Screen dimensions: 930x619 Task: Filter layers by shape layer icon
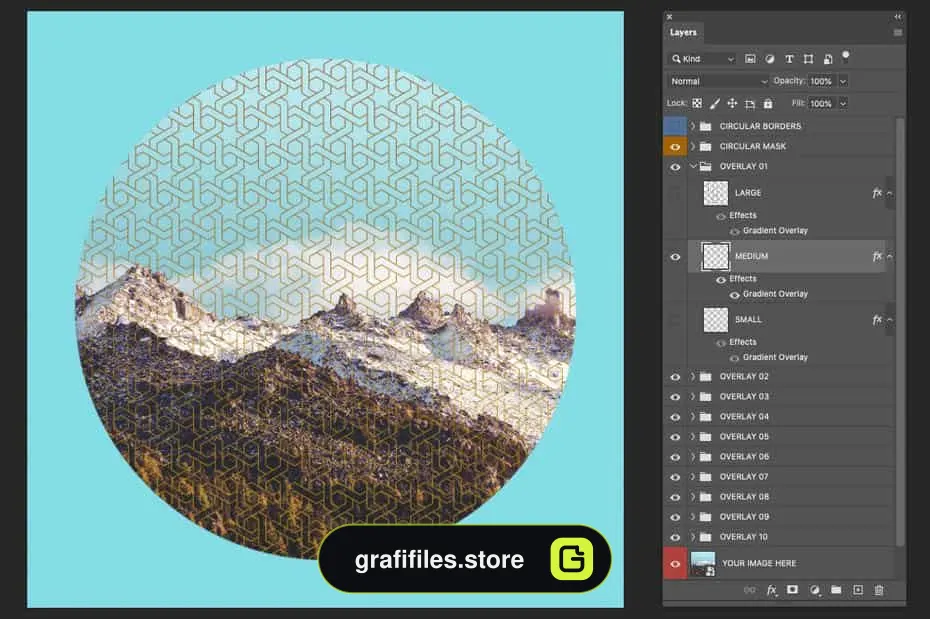click(808, 59)
